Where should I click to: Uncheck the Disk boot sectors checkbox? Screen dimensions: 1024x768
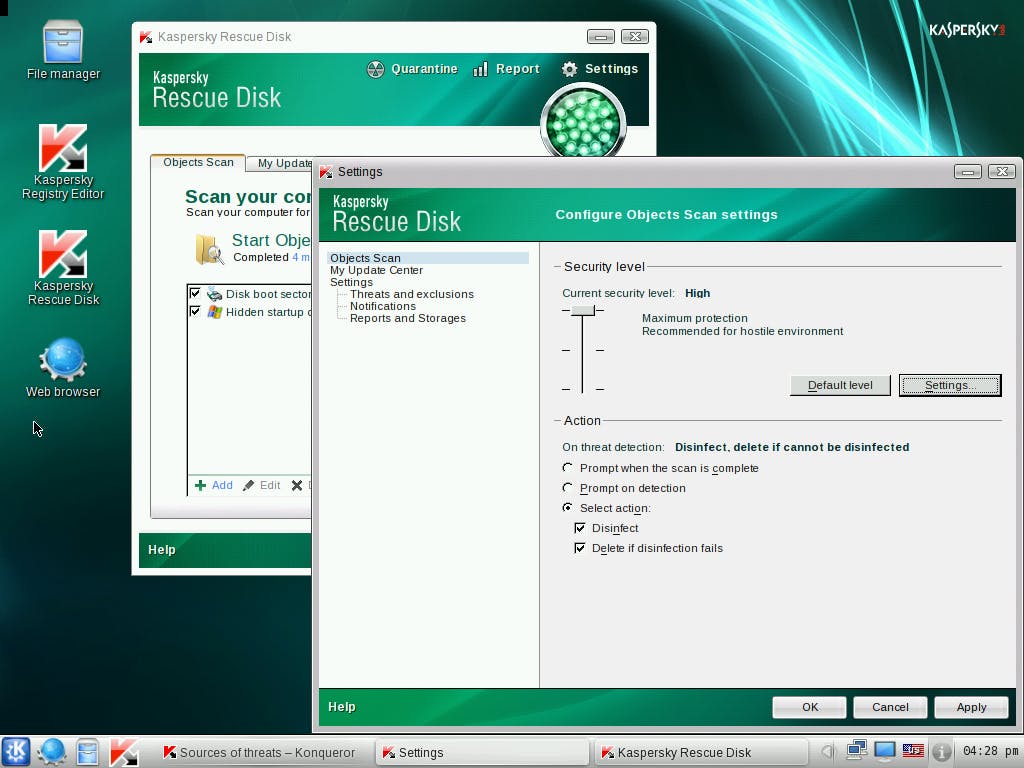coord(195,293)
